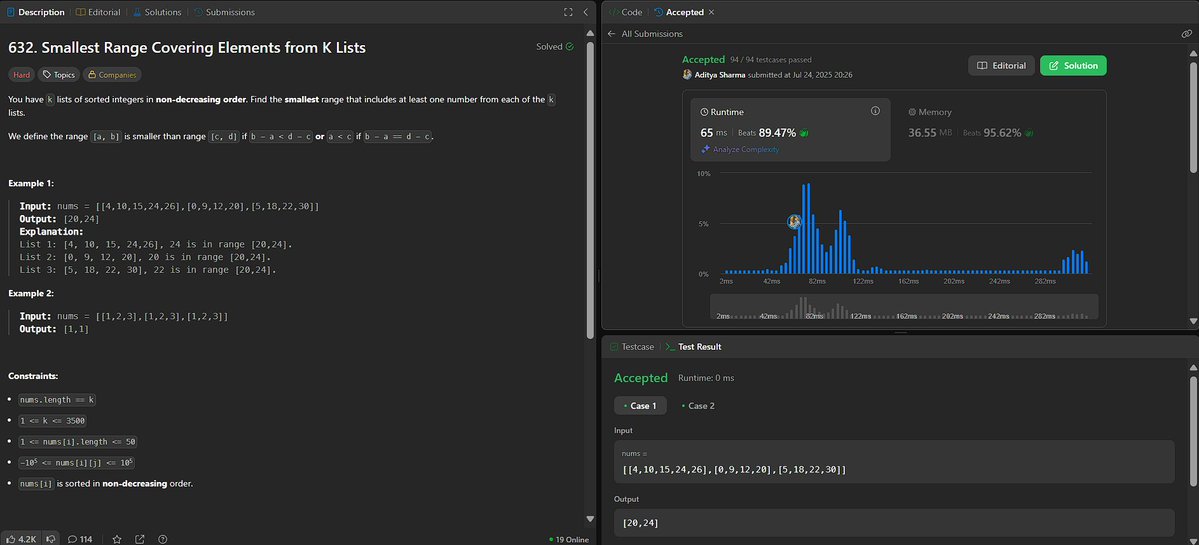This screenshot has width=1199, height=545.
Task: Open the Editorial tab in left panel
Action: 97,12
